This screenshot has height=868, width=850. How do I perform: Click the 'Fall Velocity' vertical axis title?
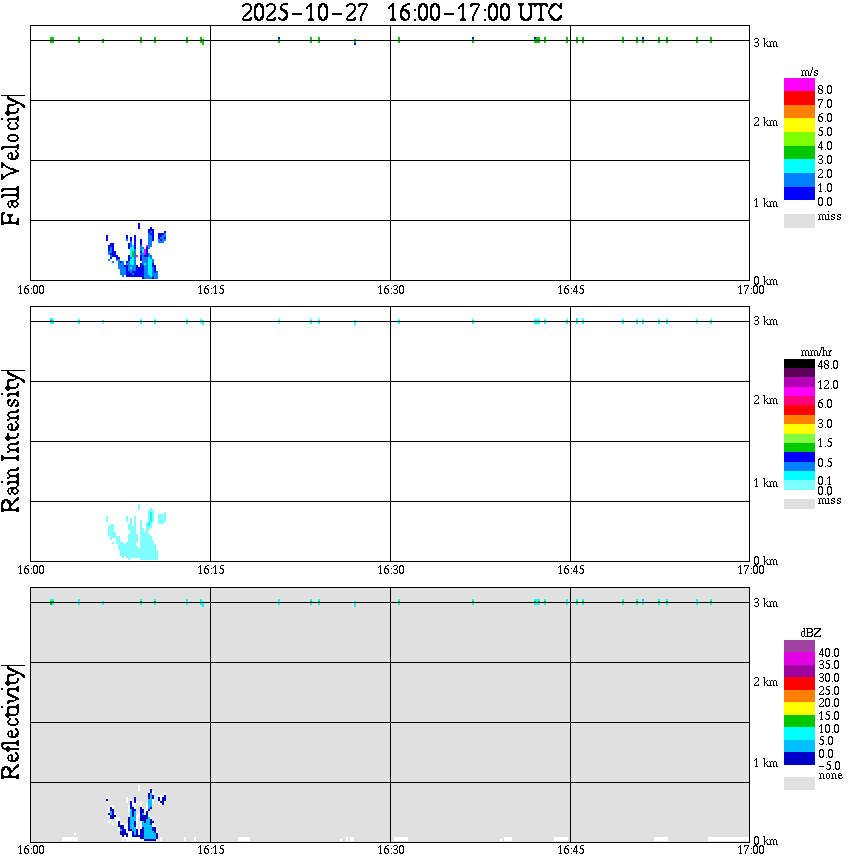click(12, 160)
